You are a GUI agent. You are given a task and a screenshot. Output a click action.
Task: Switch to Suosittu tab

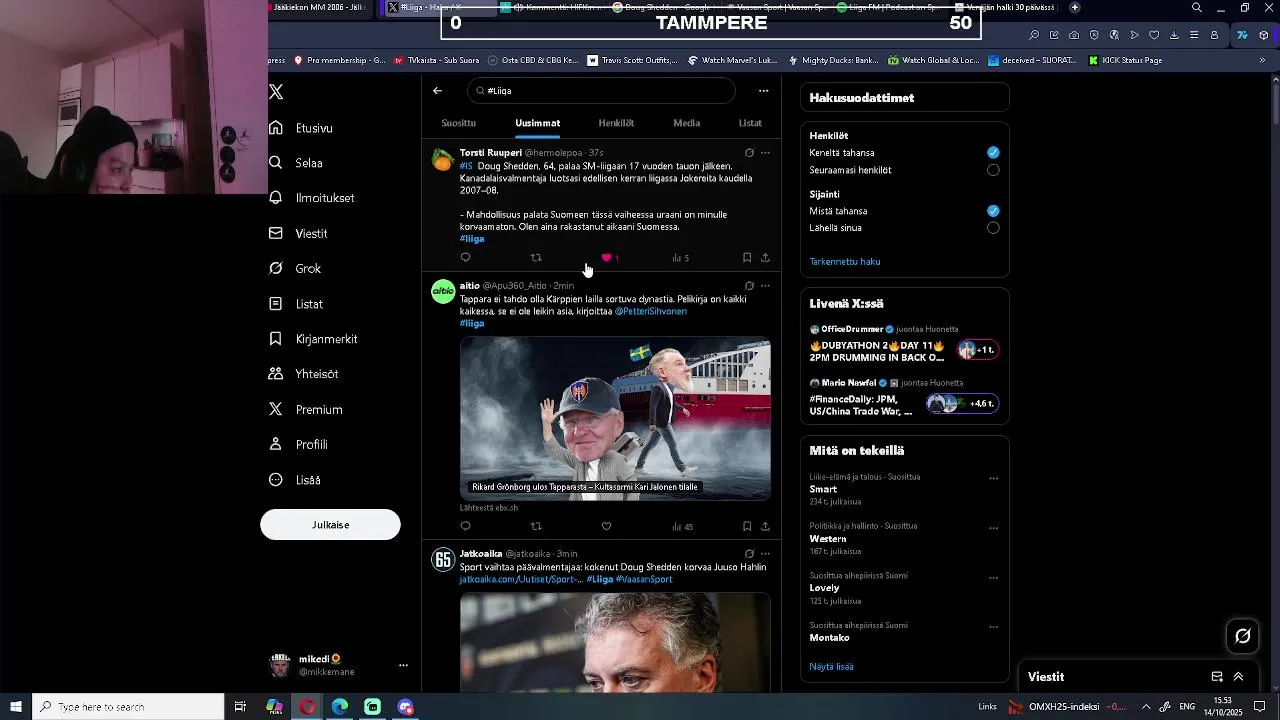[x=459, y=123]
